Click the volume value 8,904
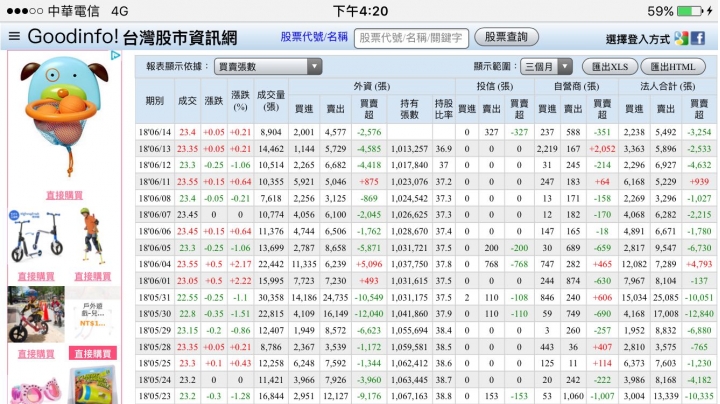This screenshot has width=720, height=404. (x=271, y=132)
